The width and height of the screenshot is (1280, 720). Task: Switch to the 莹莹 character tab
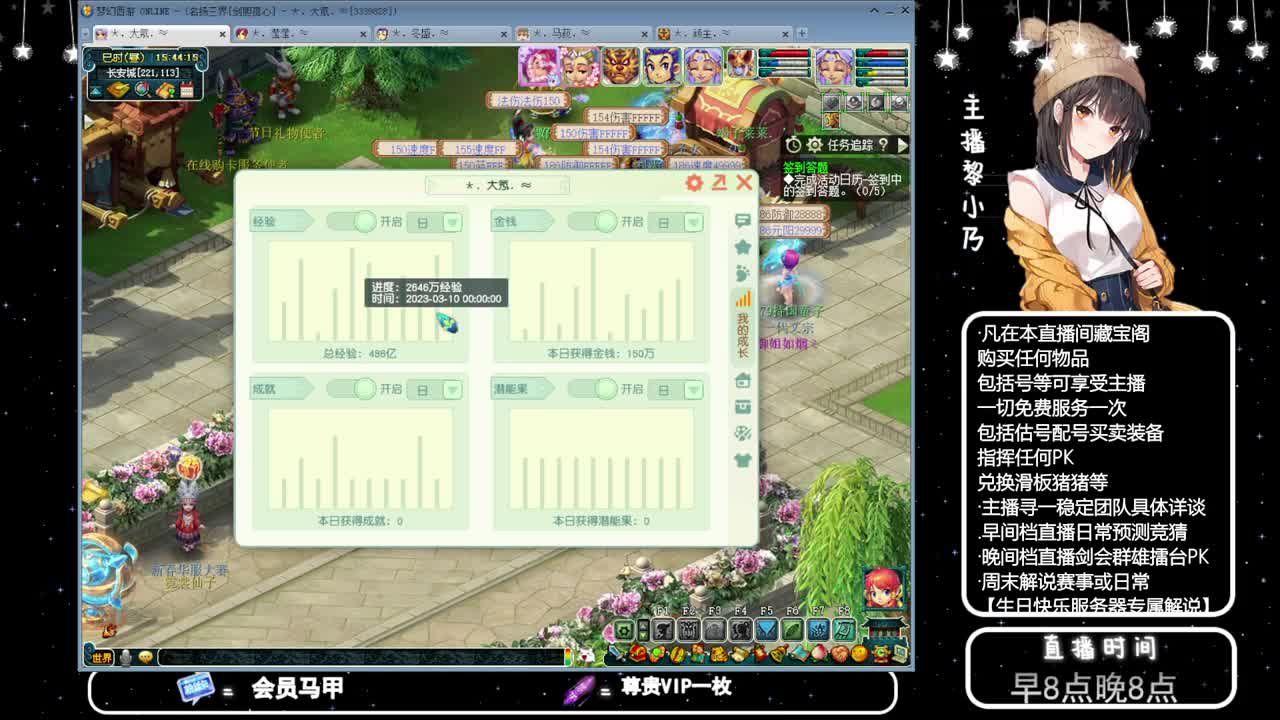click(x=300, y=33)
